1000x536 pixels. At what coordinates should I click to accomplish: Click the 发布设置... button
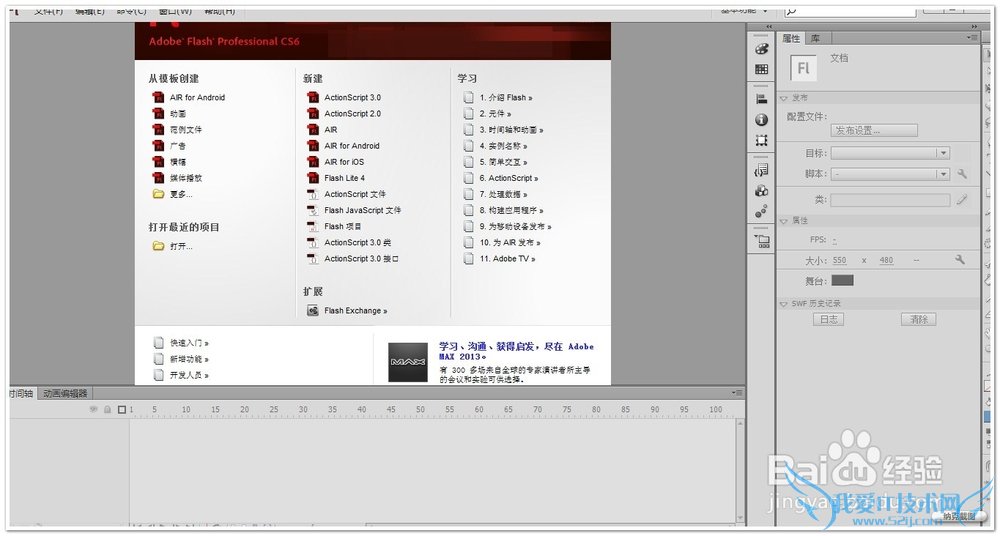(x=874, y=130)
